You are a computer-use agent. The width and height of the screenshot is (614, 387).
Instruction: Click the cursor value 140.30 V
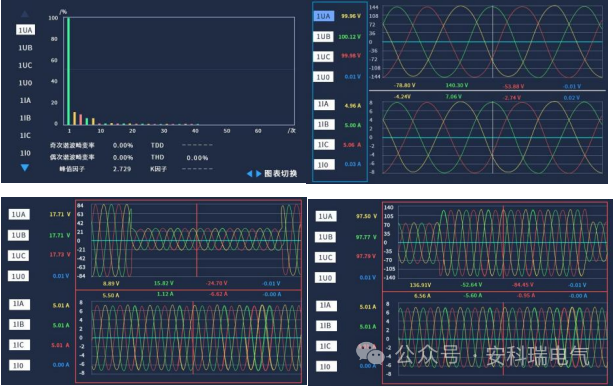click(457, 85)
